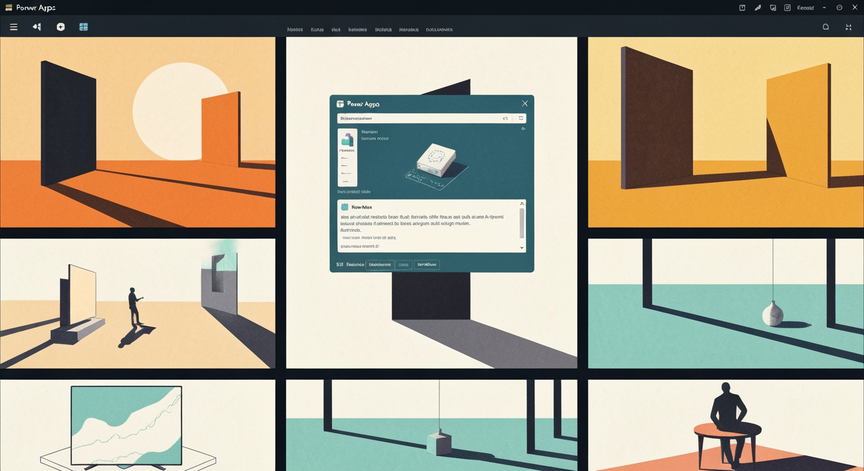
Task: Click the square camera icon in the title bar
Action: pos(787,8)
